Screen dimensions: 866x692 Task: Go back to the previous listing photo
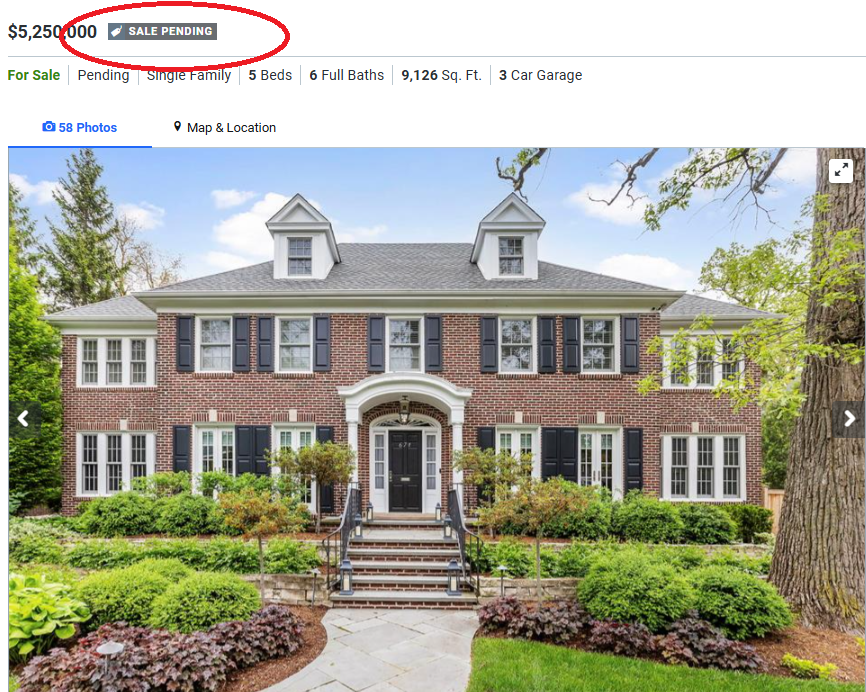point(23,419)
